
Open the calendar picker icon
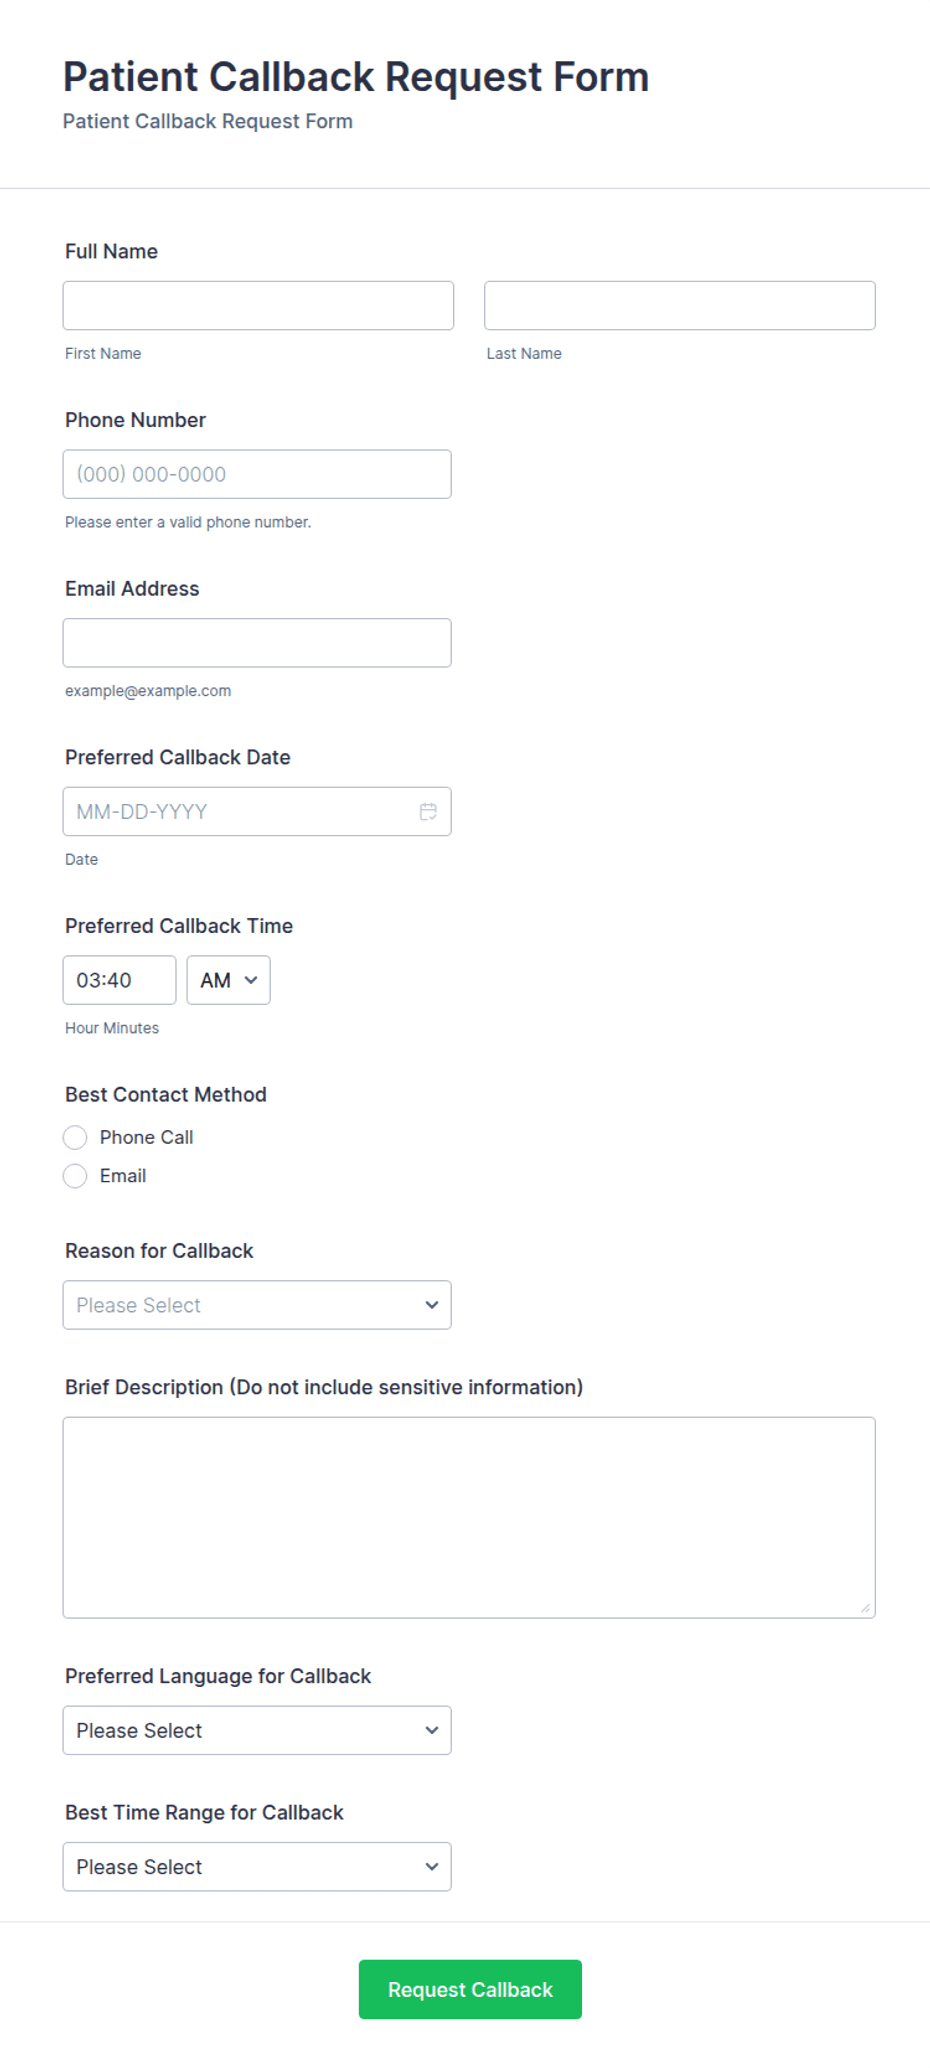point(428,811)
